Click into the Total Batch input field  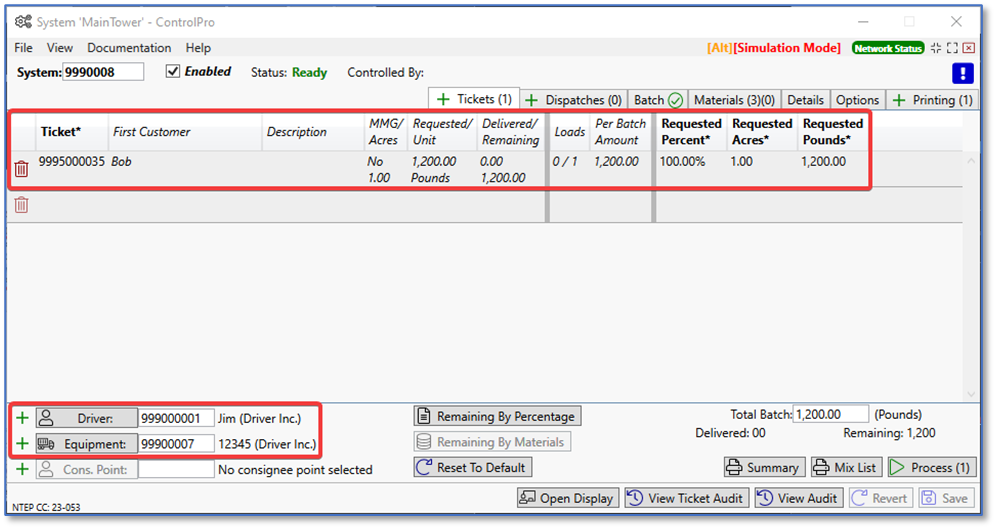point(831,414)
